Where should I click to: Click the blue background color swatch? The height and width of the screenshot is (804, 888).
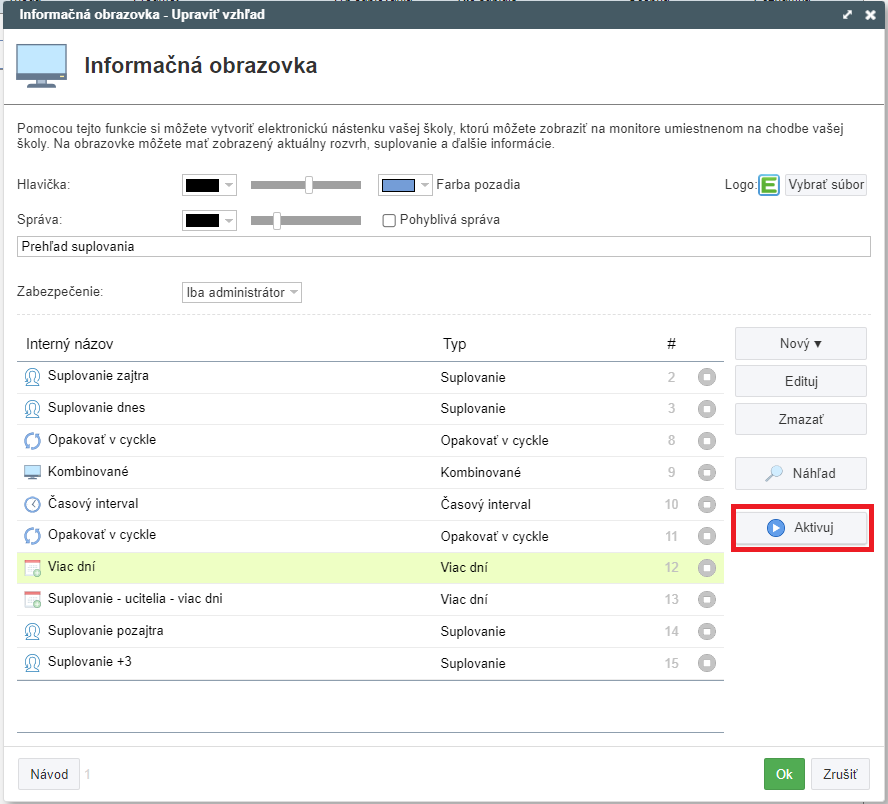pos(398,185)
